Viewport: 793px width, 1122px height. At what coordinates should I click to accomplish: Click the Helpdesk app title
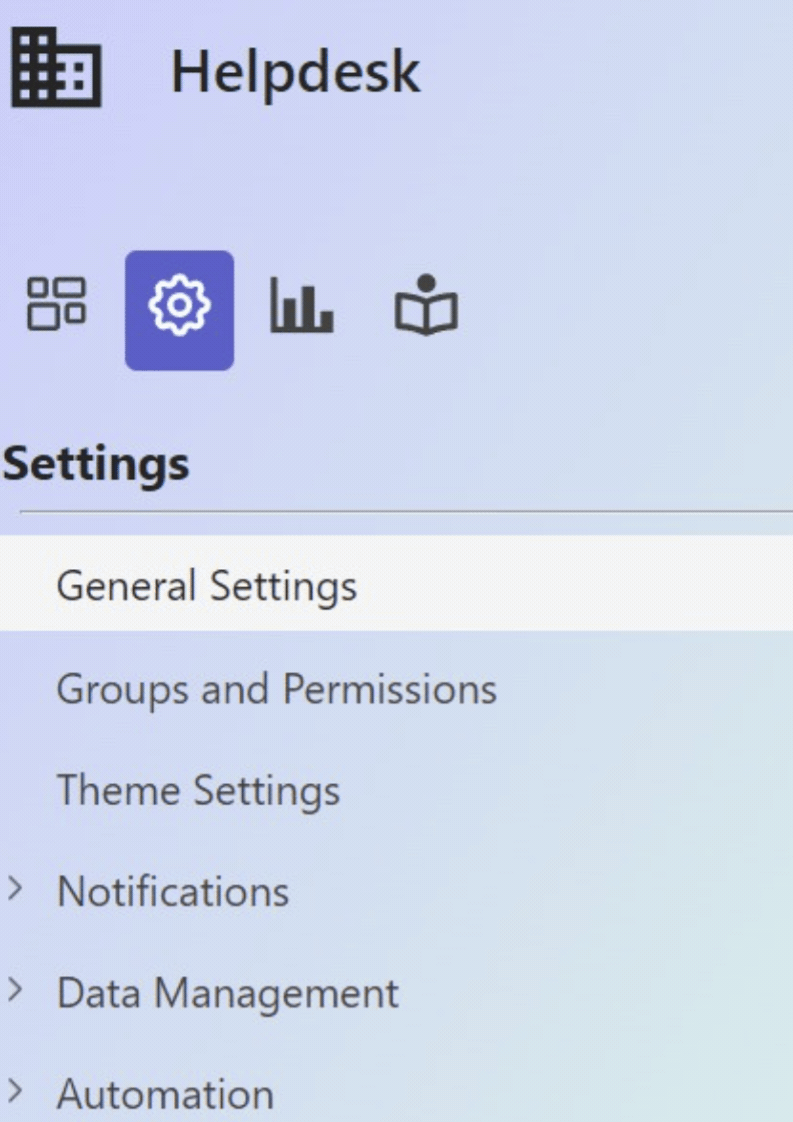(x=296, y=72)
